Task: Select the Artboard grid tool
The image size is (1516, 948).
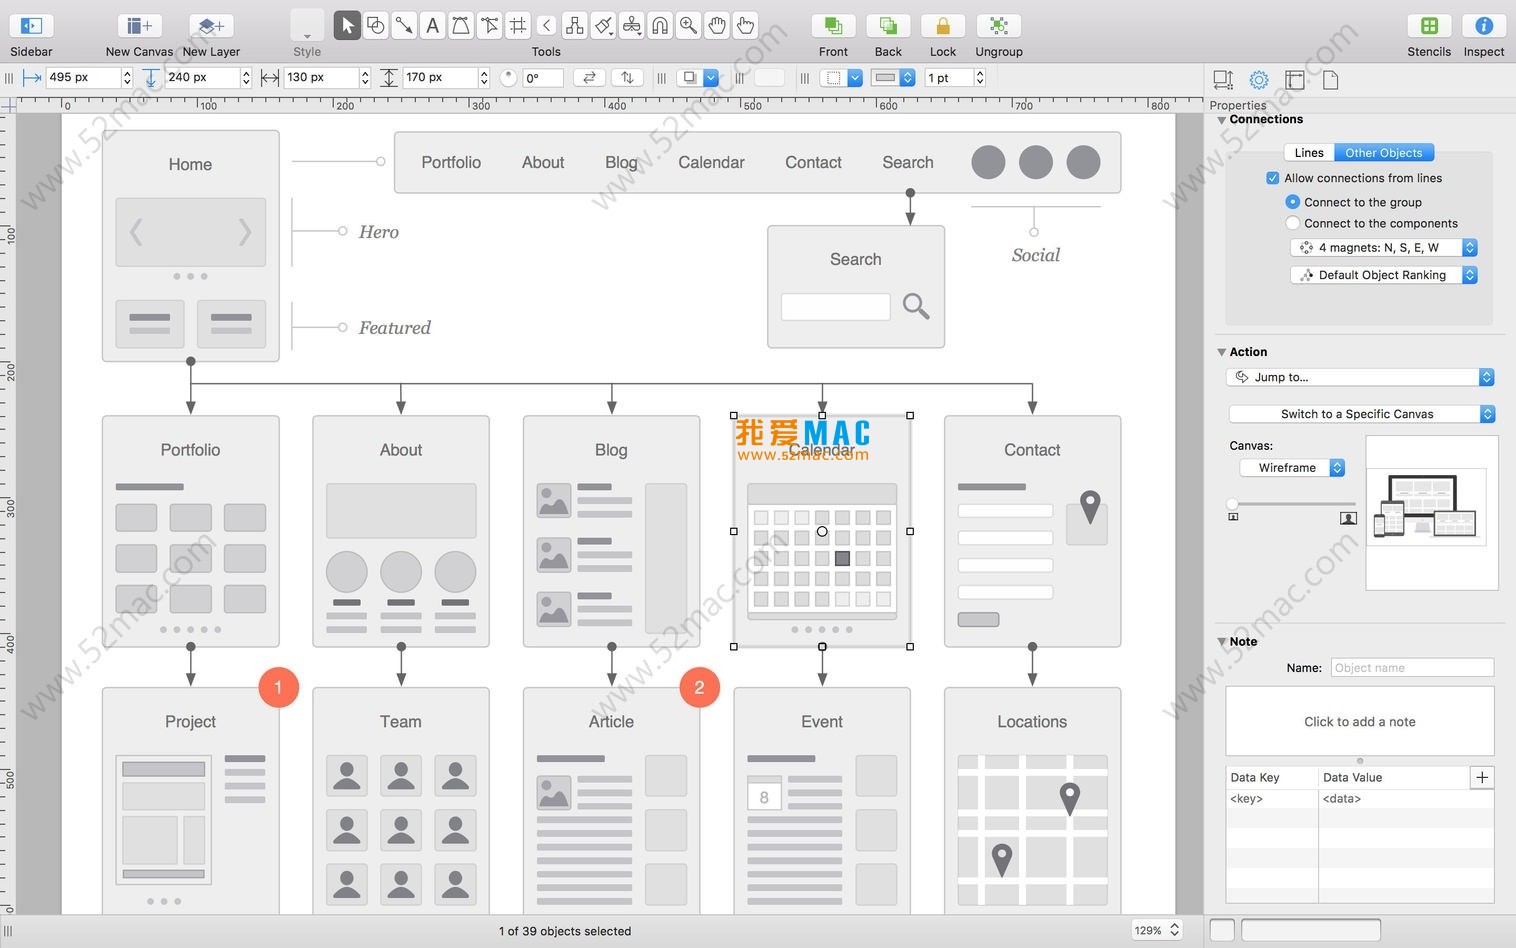Action: (518, 26)
